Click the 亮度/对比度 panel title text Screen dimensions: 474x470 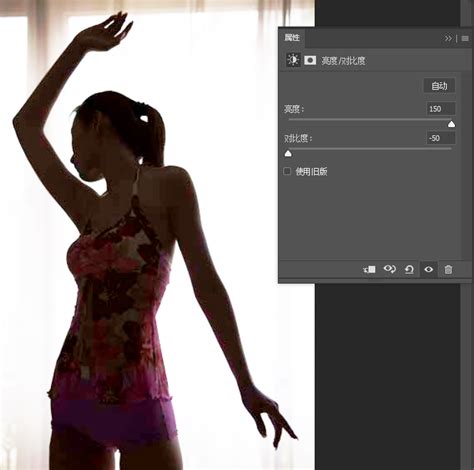point(343,61)
